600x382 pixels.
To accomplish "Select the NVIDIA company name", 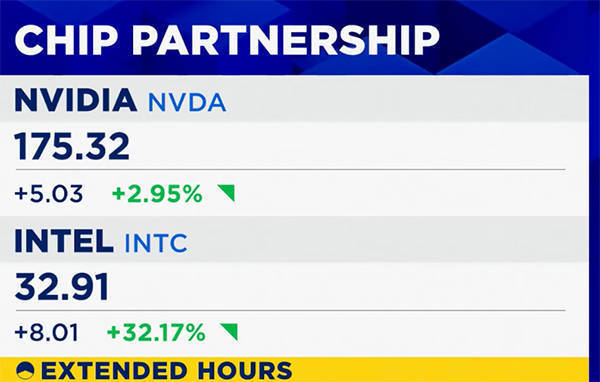I will 75,100.
